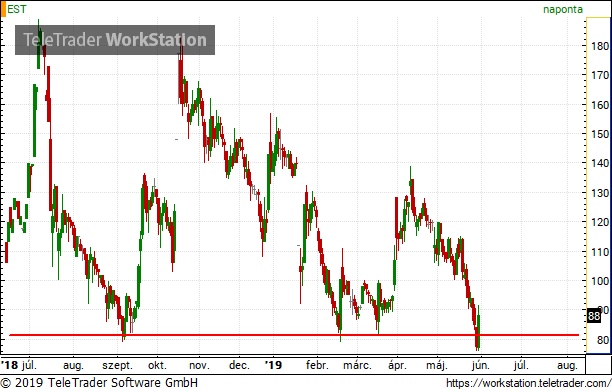Click the ápr. month label on axis
This screenshot has height=392, width=612.
tap(397, 365)
